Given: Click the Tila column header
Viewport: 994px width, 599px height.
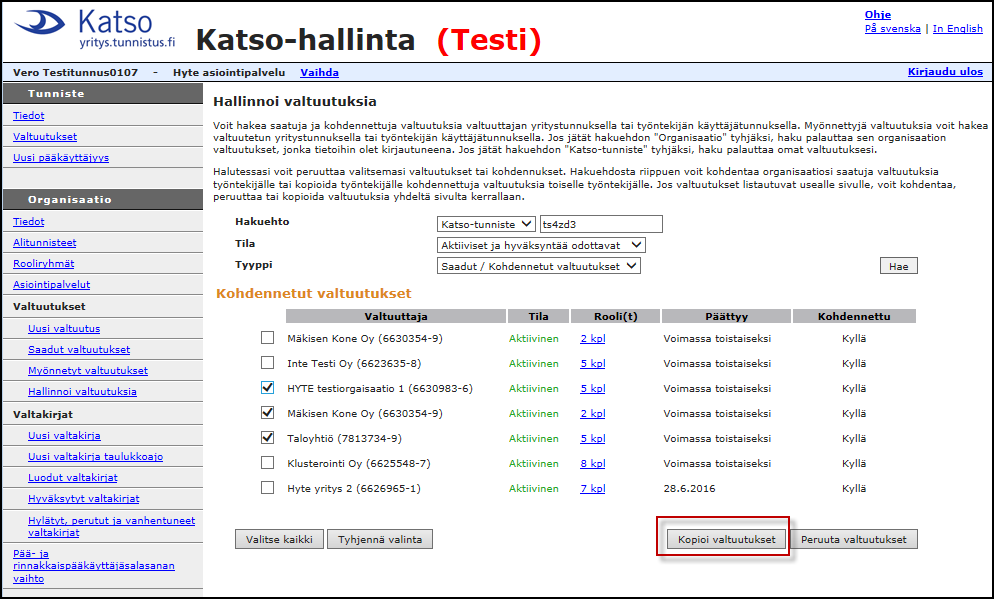Looking at the screenshot, I should 538,316.
